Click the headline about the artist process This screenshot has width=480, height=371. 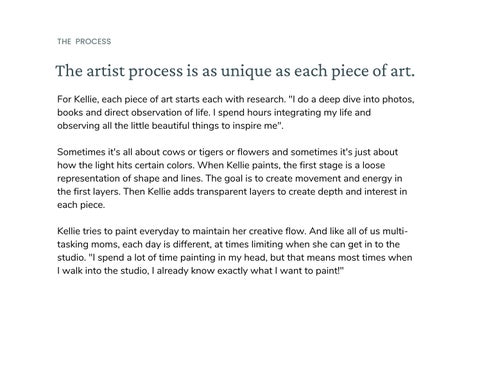point(235,71)
